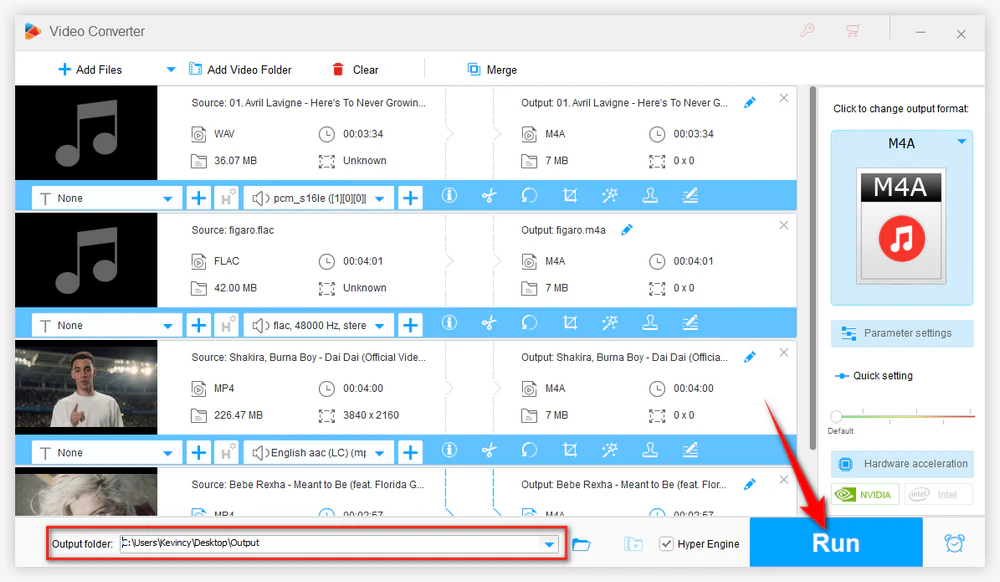This screenshot has height=582, width=1000.
Task: Expand the M4A output format dropdown
Action: [961, 142]
